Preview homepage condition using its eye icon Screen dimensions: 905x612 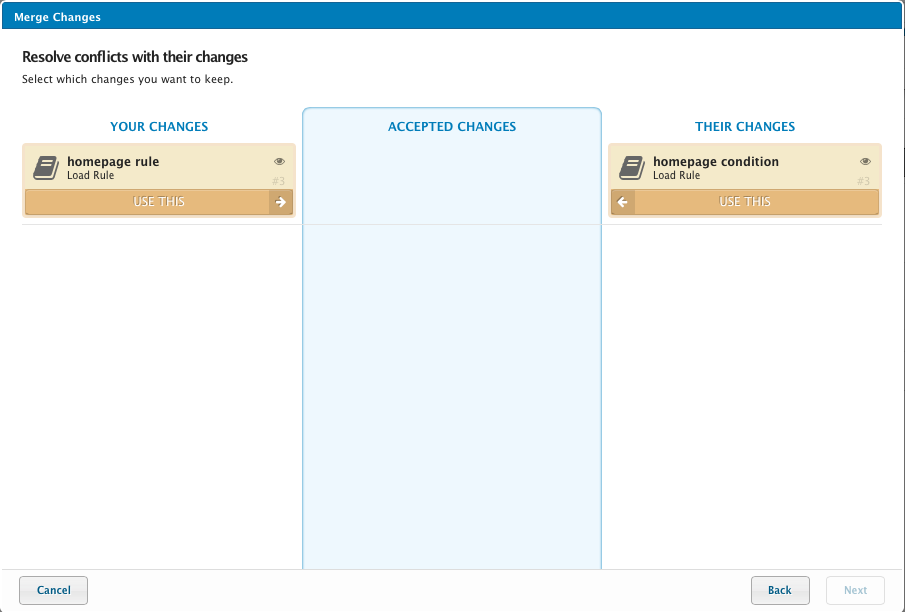865,161
